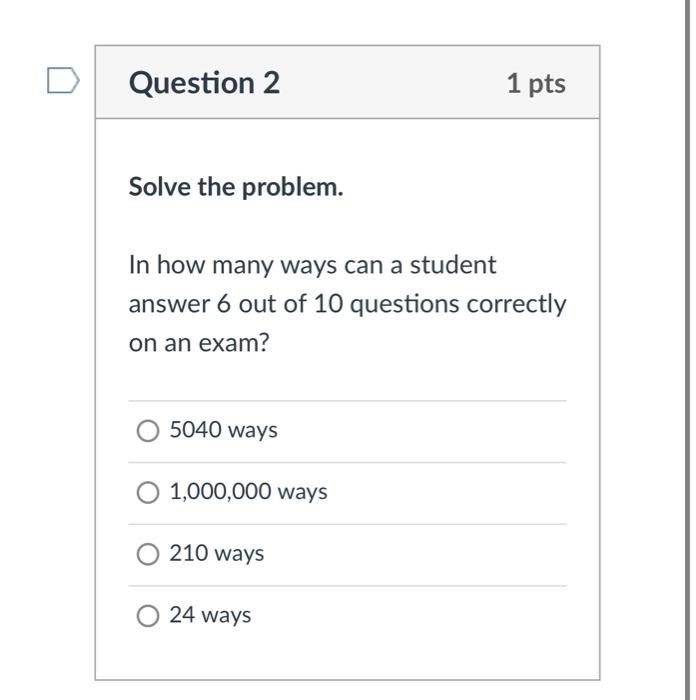This screenshot has width=696, height=700.
Task: Click the "24 ways" answer label
Action: pos(210,615)
